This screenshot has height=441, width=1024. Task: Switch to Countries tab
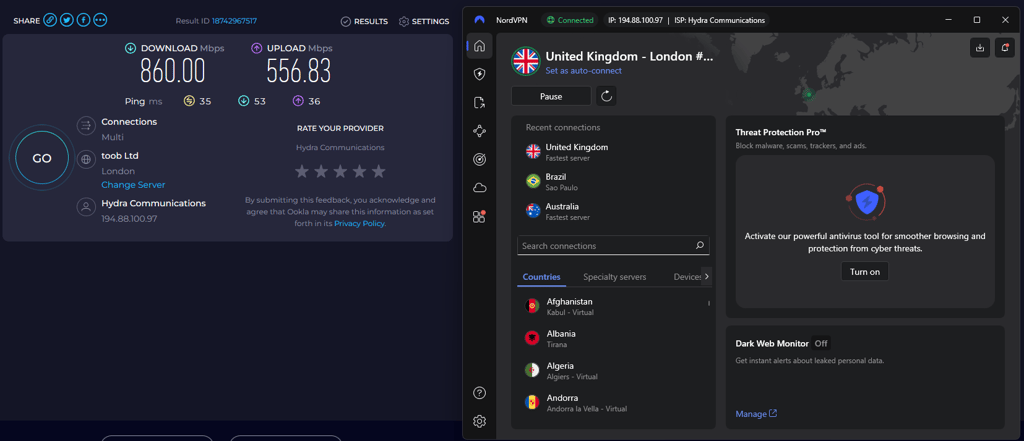(x=541, y=277)
